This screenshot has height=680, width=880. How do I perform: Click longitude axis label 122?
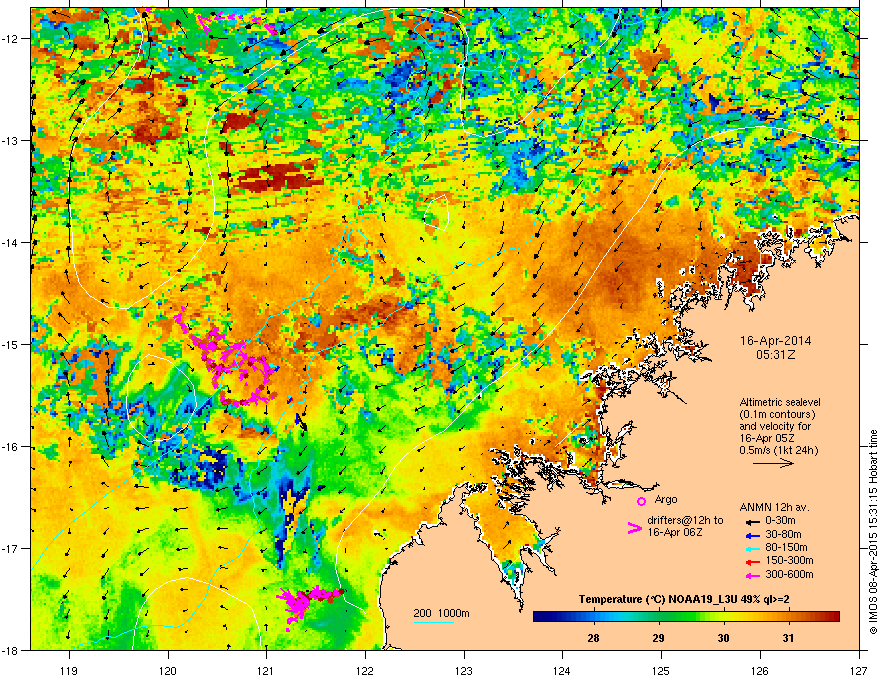(x=365, y=670)
